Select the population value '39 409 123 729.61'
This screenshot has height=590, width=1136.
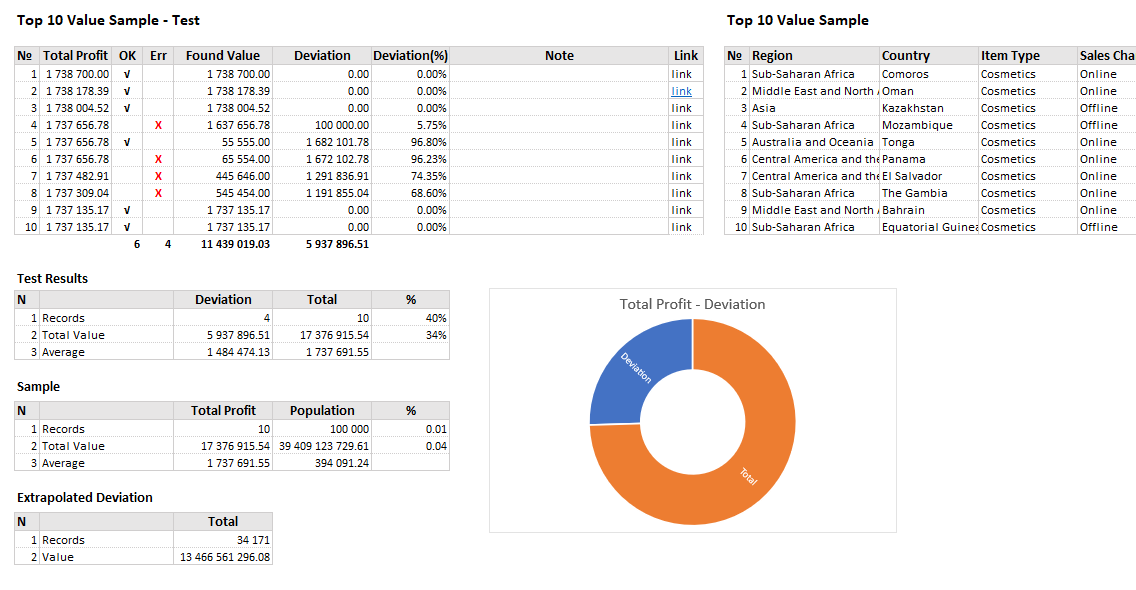322,446
